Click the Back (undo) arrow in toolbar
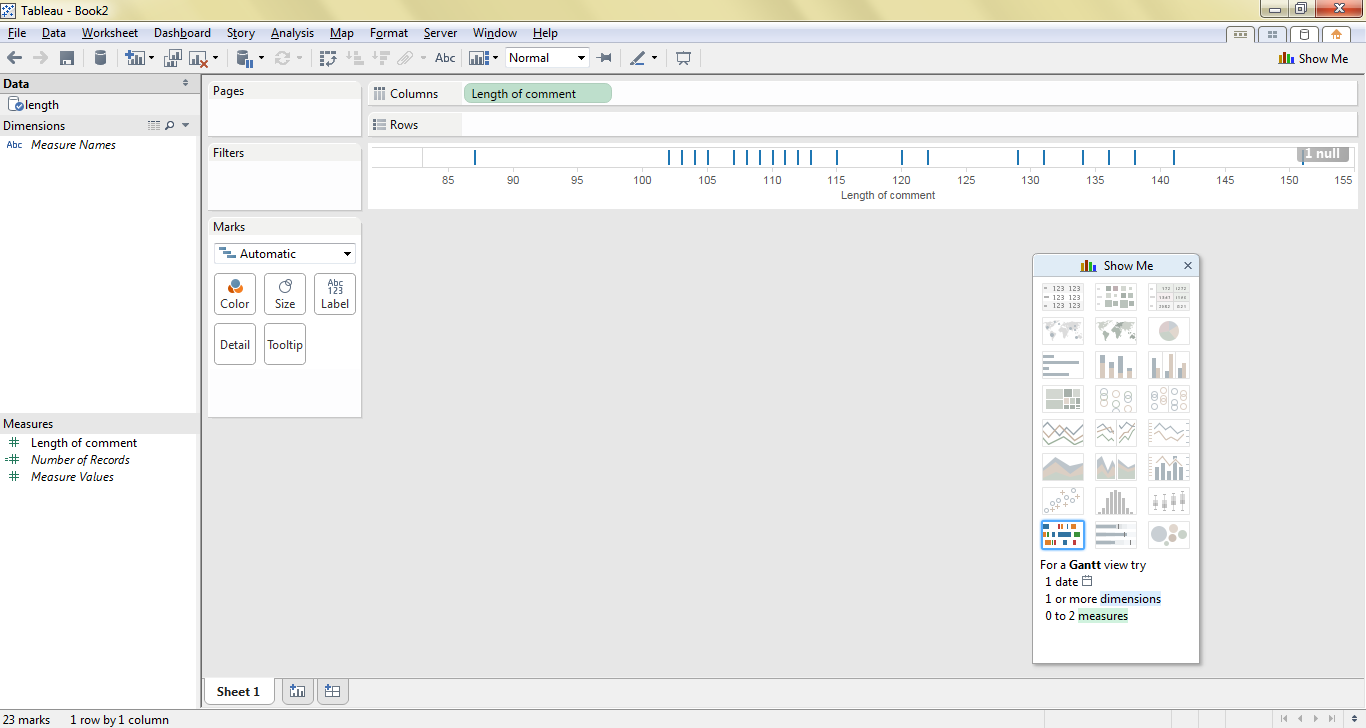 pyautogui.click(x=15, y=58)
